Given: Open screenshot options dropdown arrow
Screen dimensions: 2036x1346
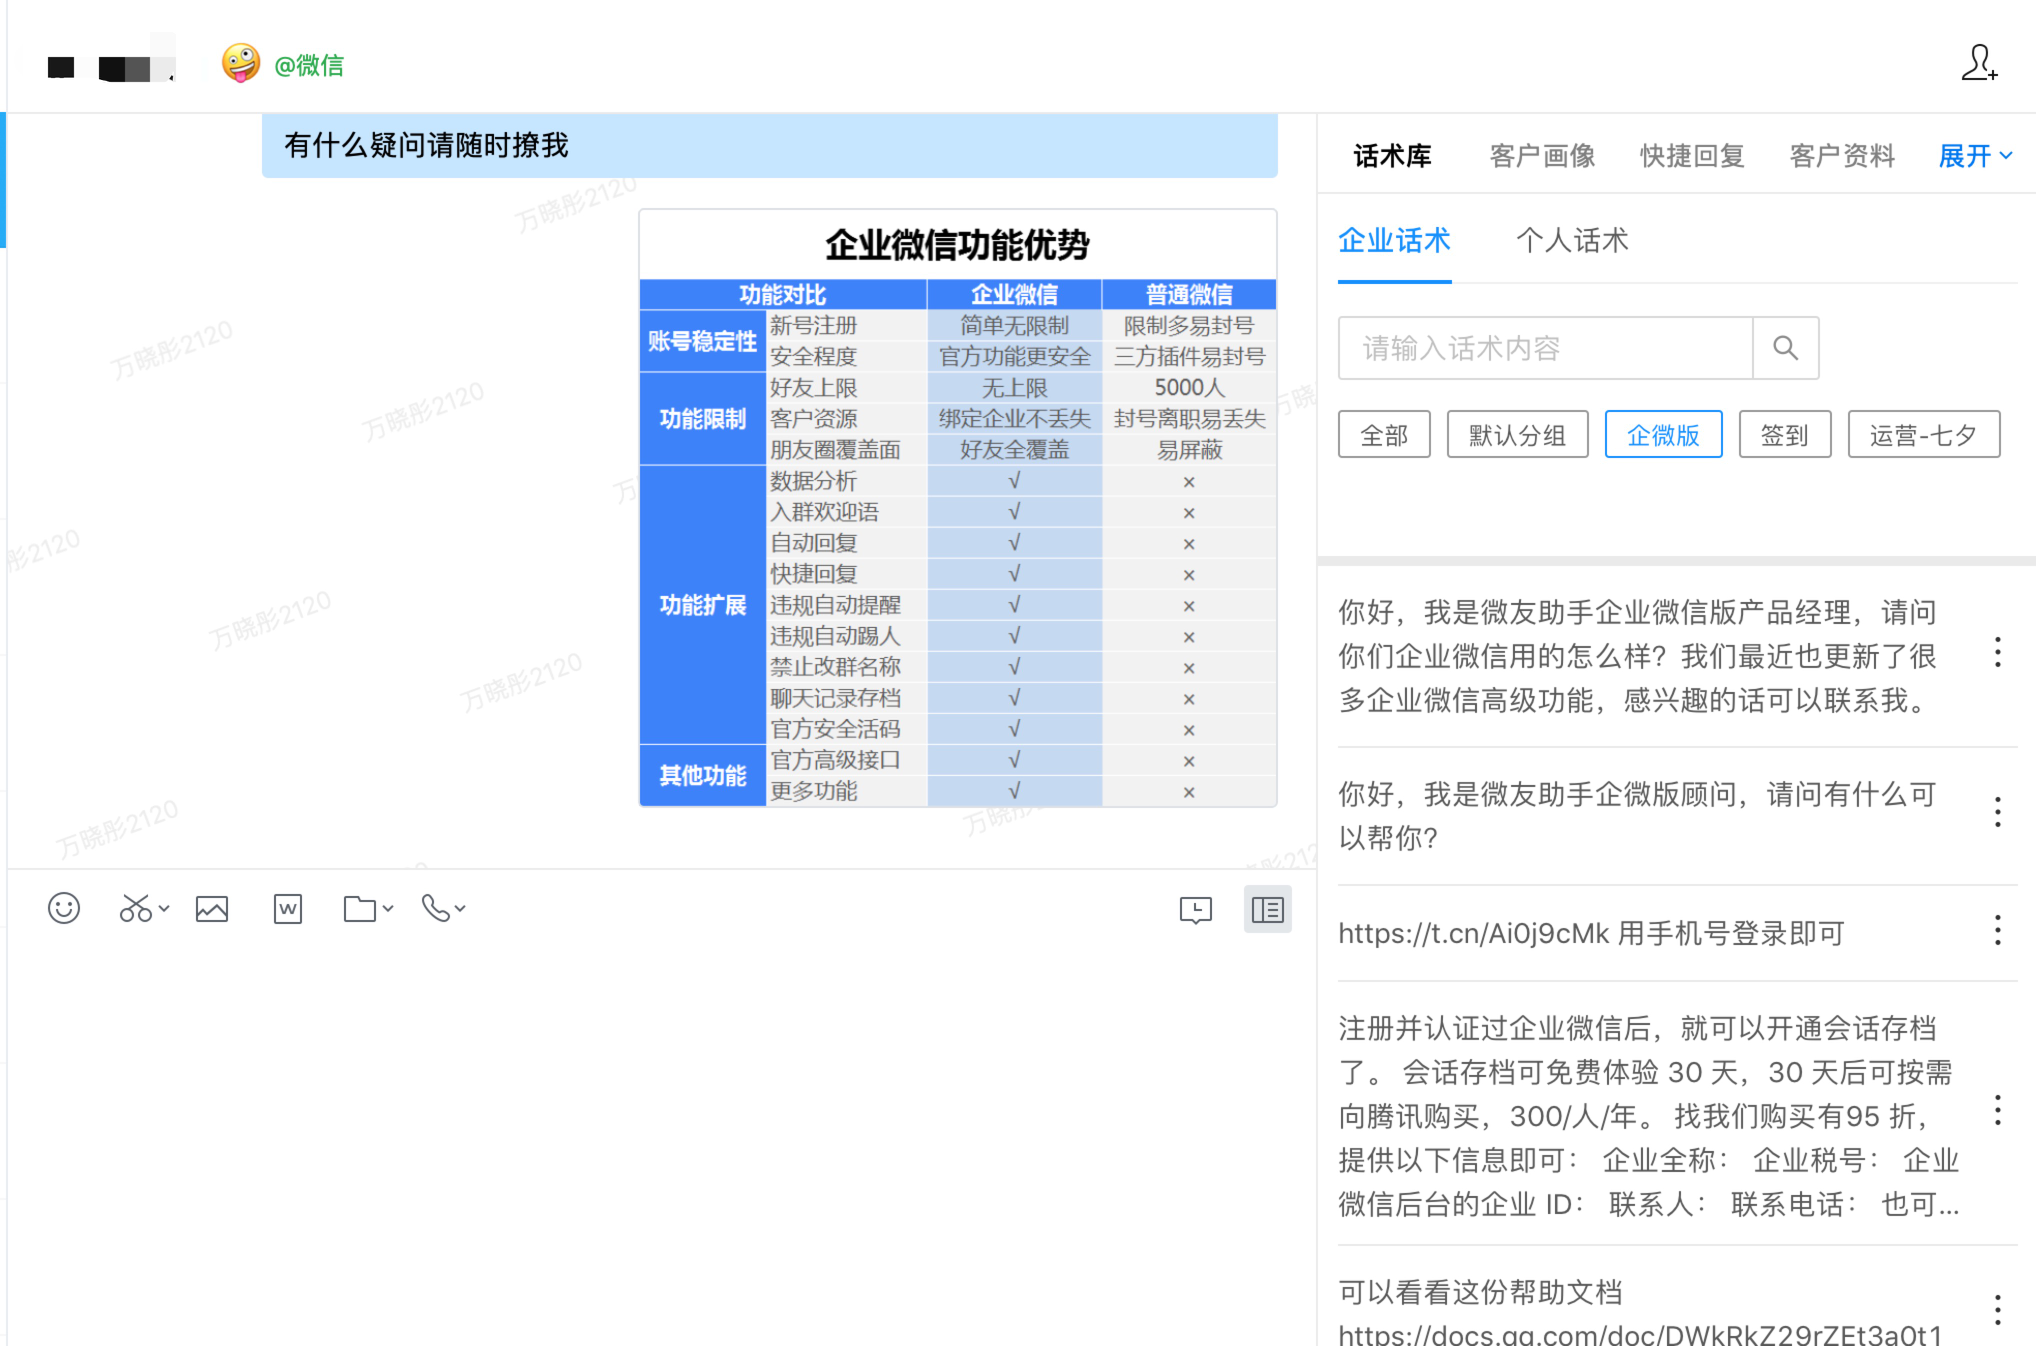Looking at the screenshot, I should (164, 908).
